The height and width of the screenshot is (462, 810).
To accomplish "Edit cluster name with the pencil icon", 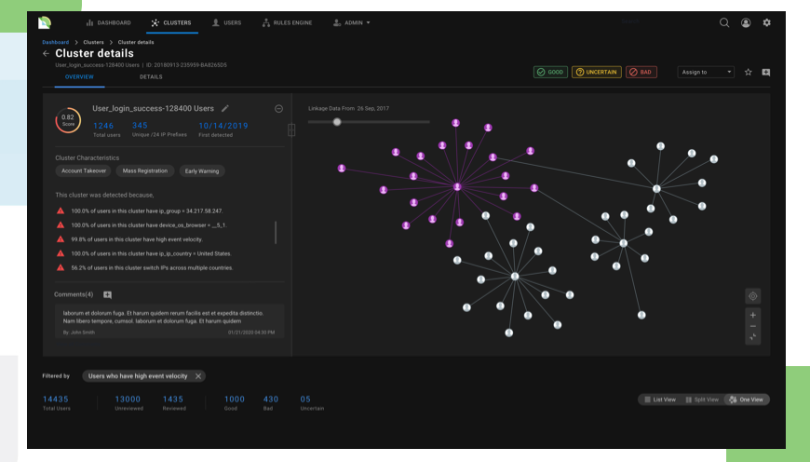I will point(225,109).
